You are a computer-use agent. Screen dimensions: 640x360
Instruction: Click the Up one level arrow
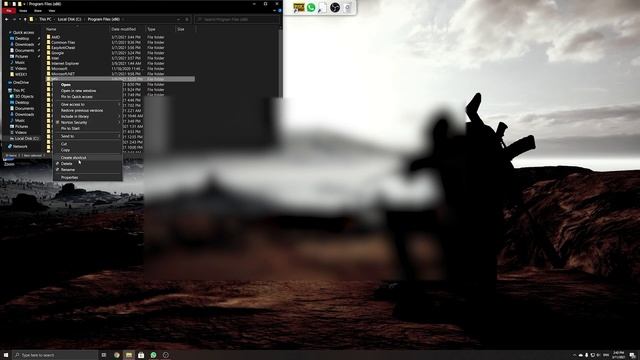click(x=25, y=19)
